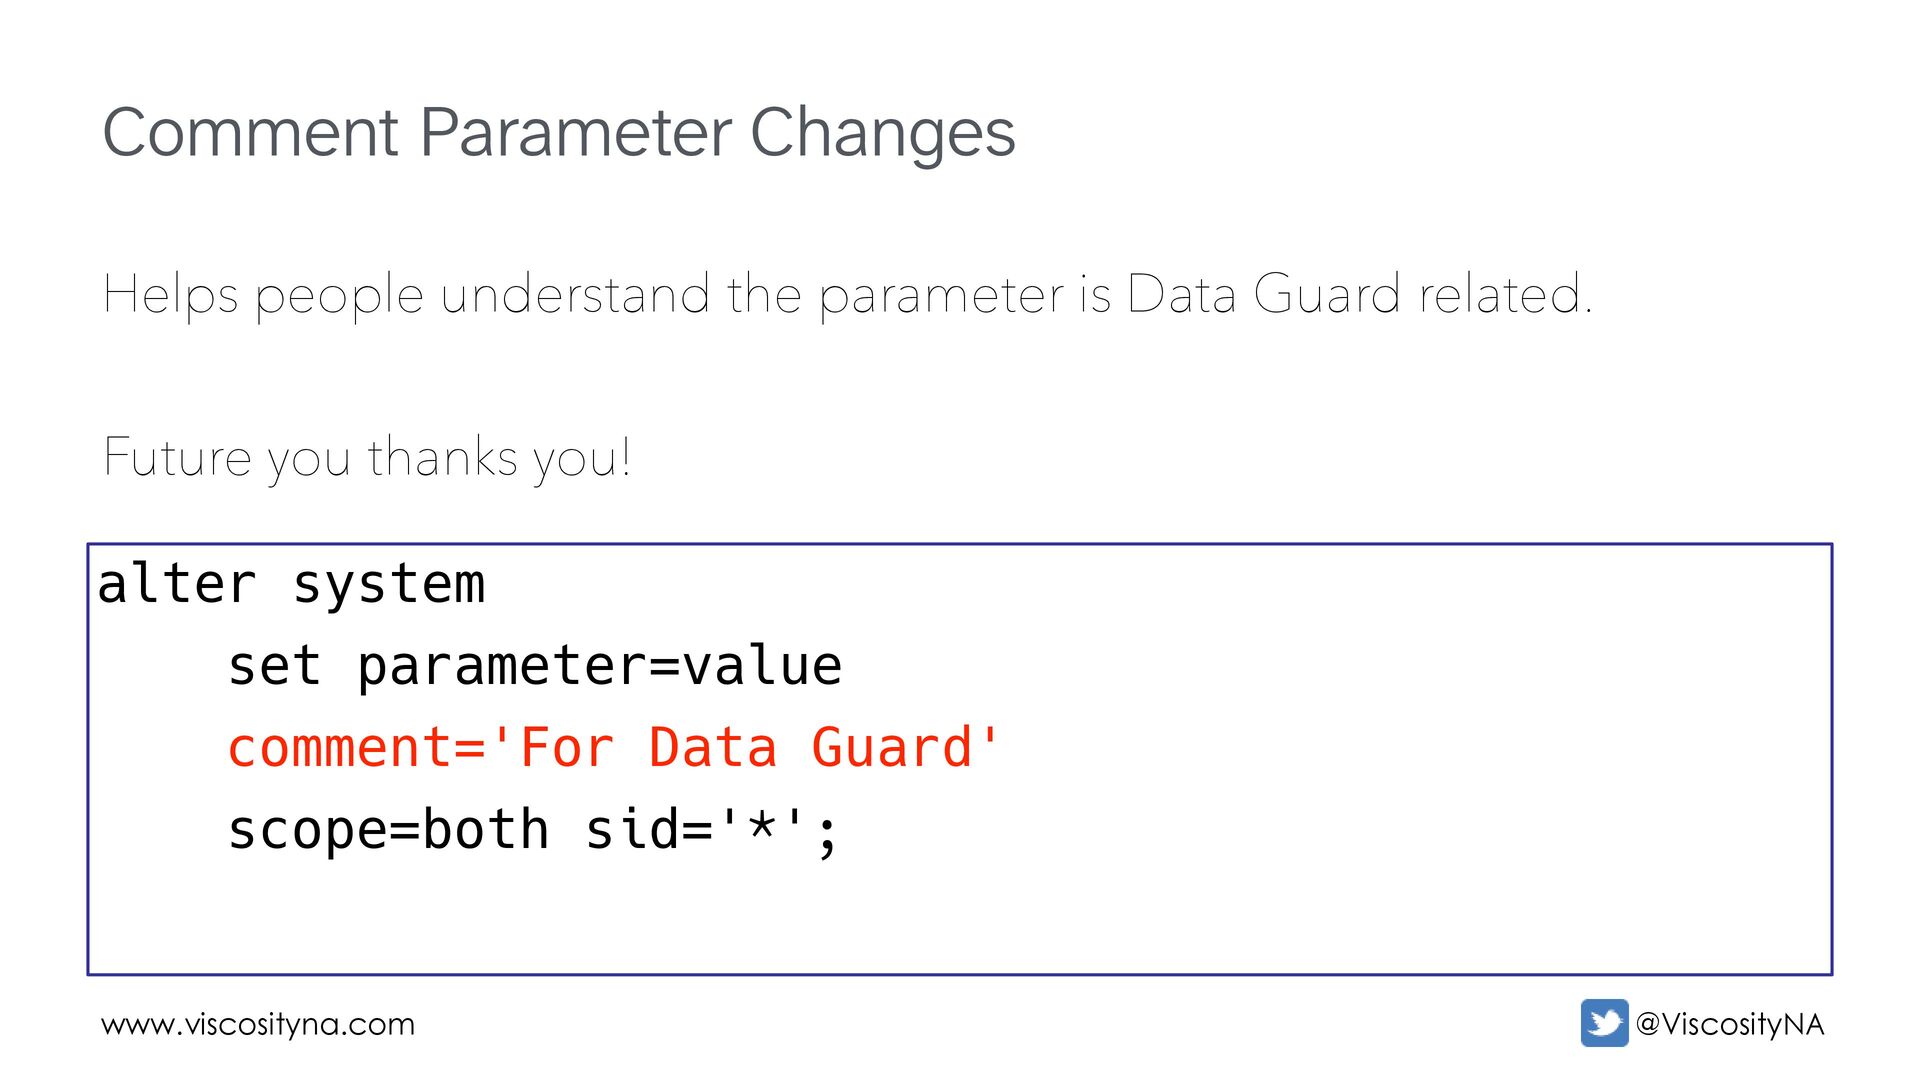Click the word Parameter in the slide title

click(x=575, y=133)
